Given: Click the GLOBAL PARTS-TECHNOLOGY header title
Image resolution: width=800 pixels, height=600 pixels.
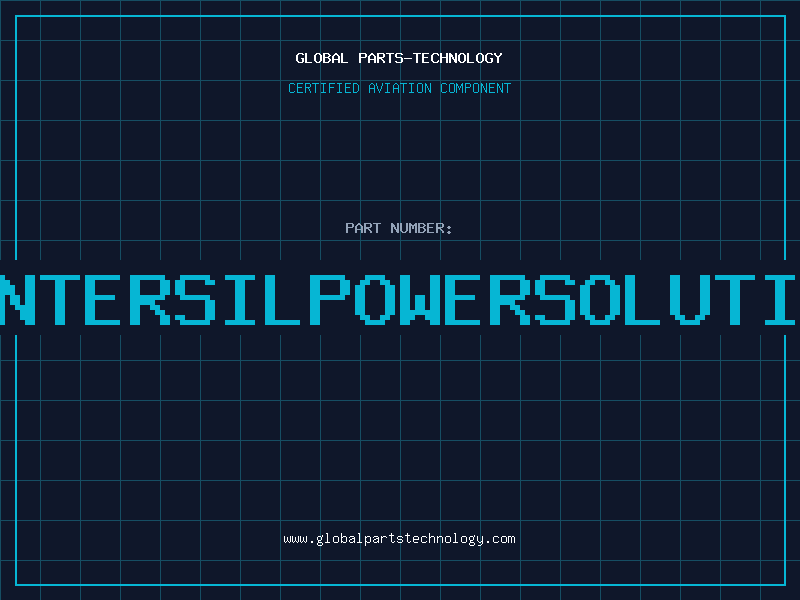Looking at the screenshot, I should [x=399, y=58].
